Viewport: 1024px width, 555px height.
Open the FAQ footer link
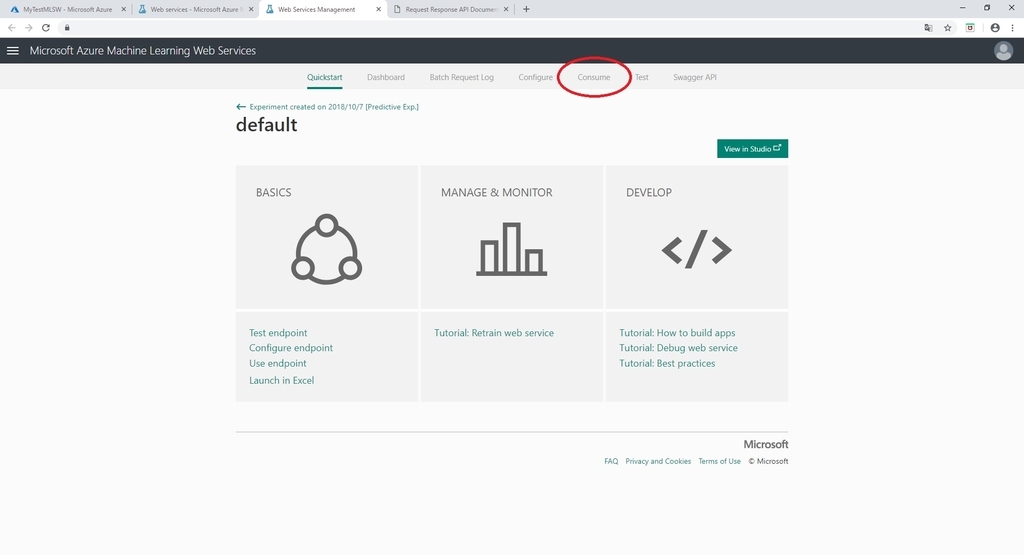click(611, 461)
